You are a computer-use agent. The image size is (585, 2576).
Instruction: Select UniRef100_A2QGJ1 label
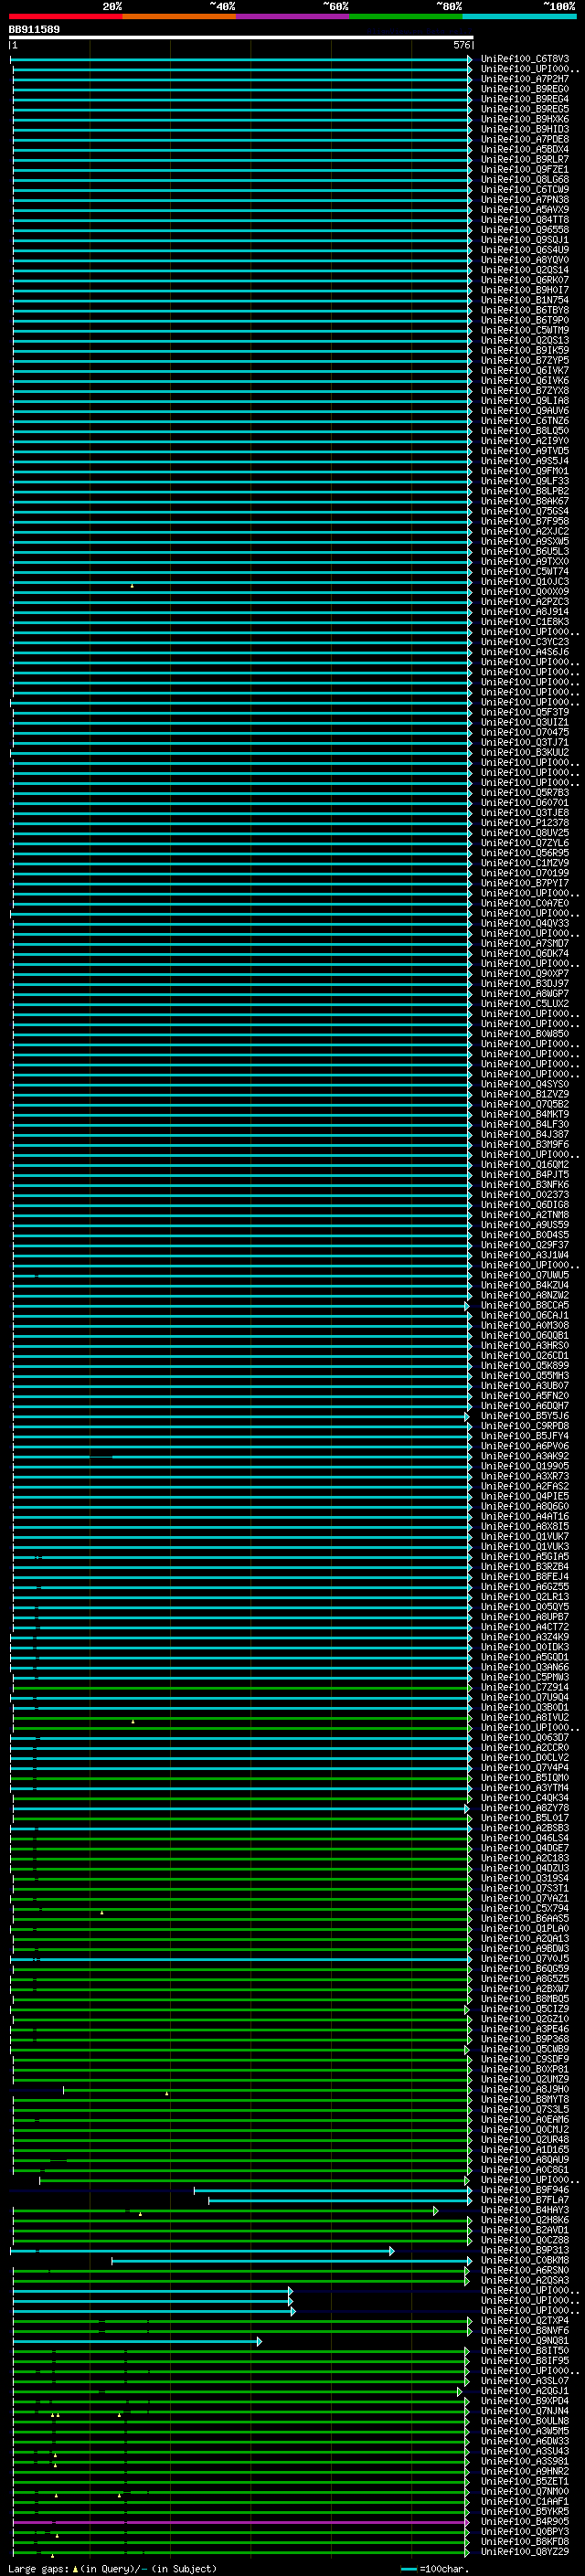(x=525, y=2391)
